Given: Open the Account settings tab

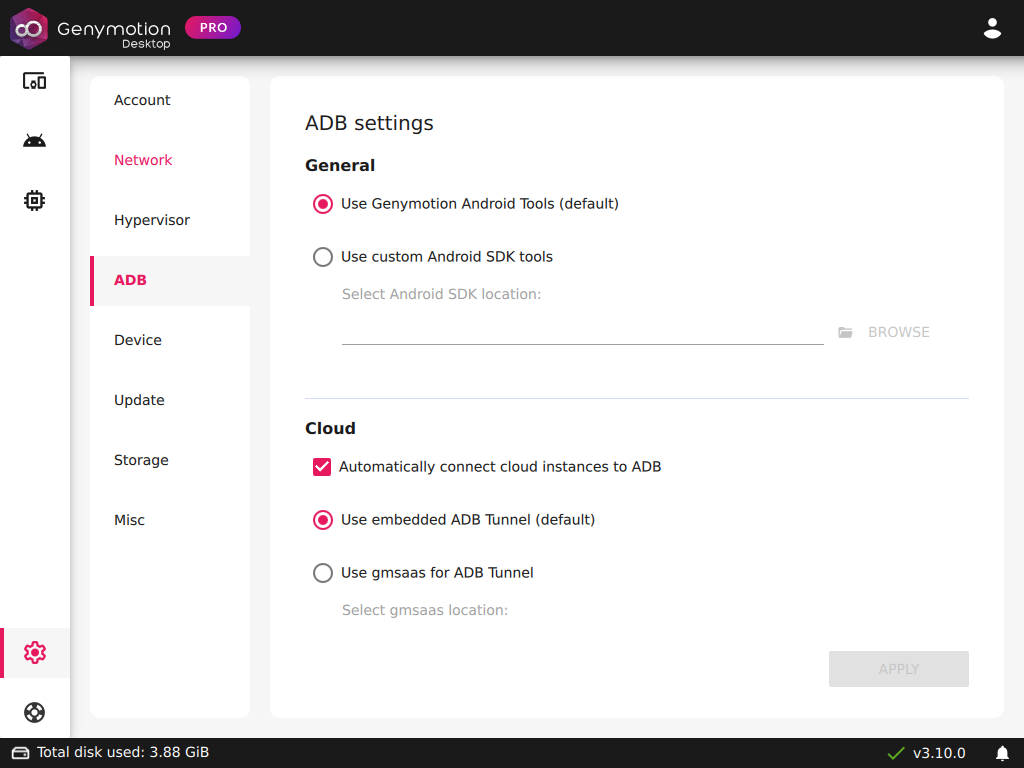Looking at the screenshot, I should pos(170,100).
